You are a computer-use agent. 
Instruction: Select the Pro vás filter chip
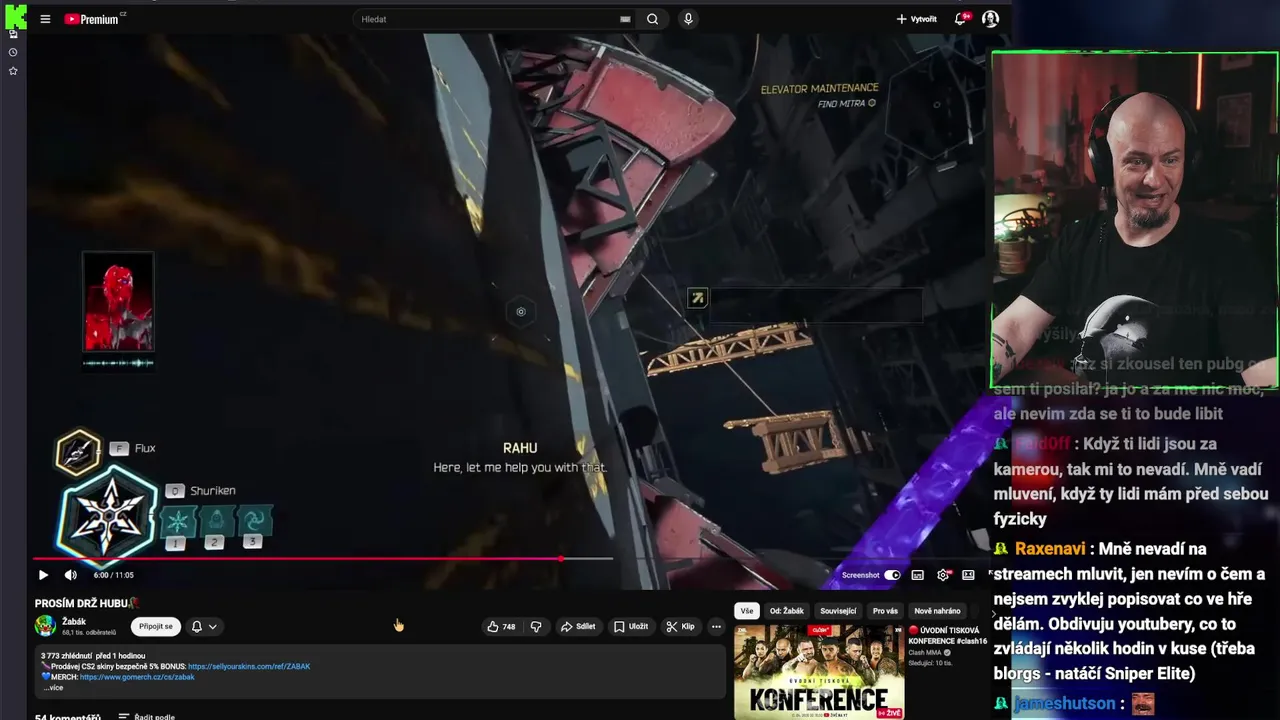click(x=885, y=611)
